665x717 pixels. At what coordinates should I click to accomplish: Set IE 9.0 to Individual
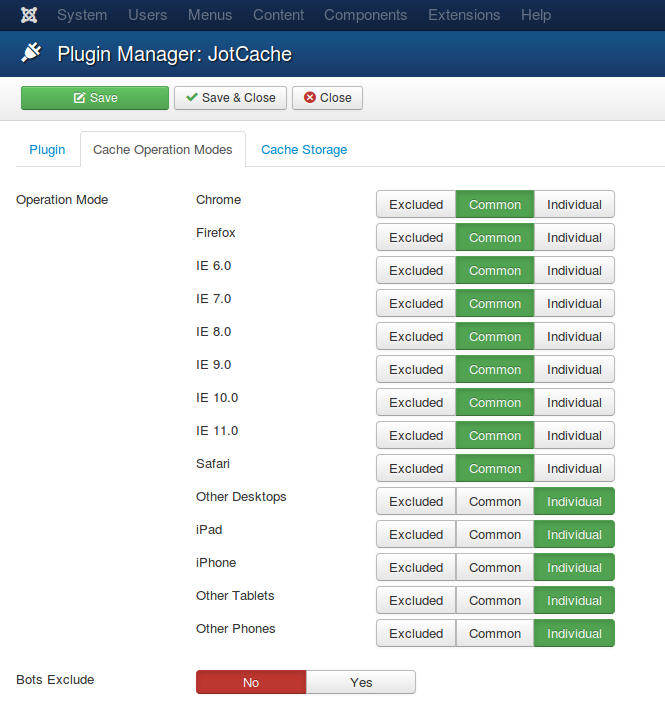[574, 369]
